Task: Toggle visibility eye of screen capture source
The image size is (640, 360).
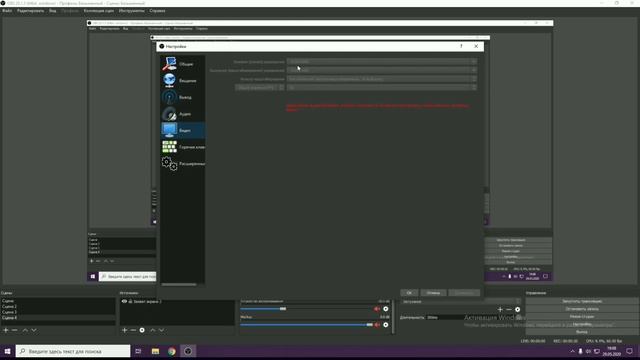Action: [x=124, y=301]
